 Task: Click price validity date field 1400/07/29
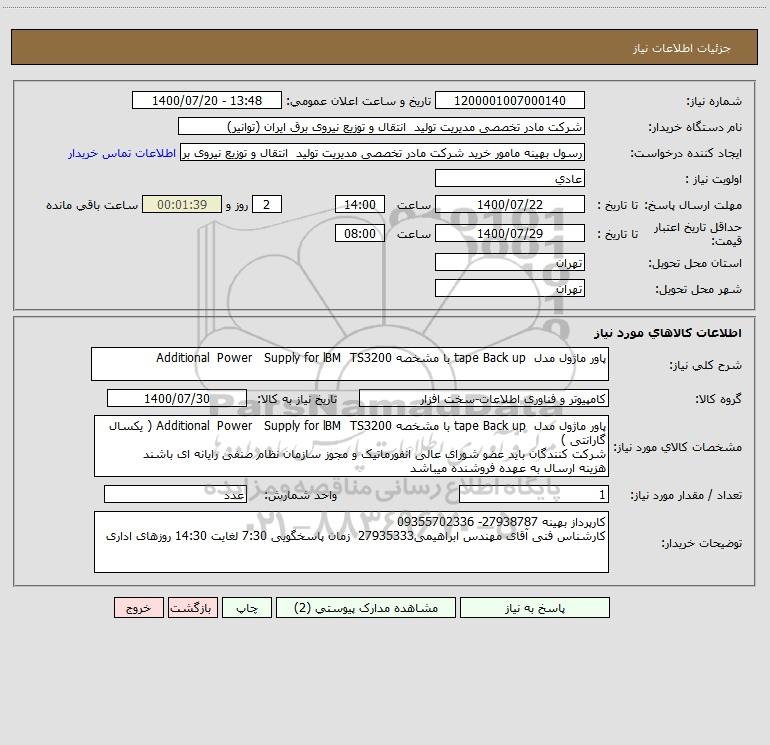pyautogui.click(x=510, y=233)
